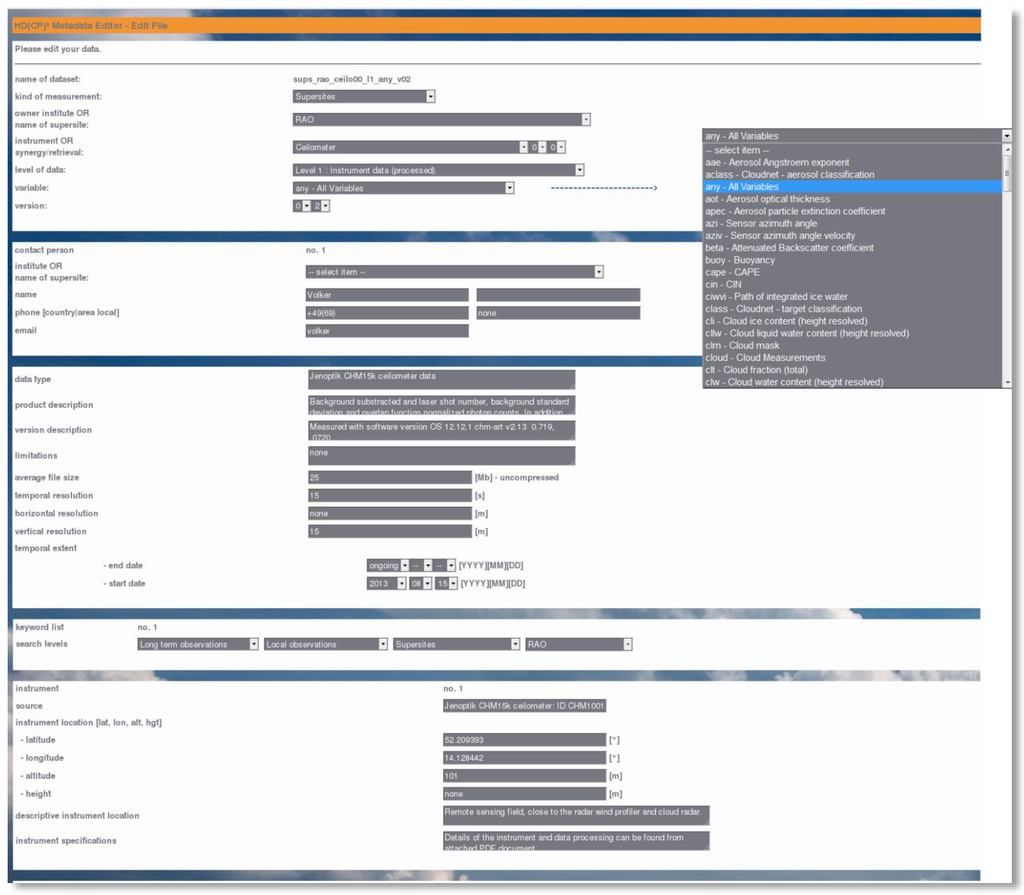Click the variable list scrollbar down arrow
Viewport: 1024px width, 895px height.
(x=1007, y=382)
